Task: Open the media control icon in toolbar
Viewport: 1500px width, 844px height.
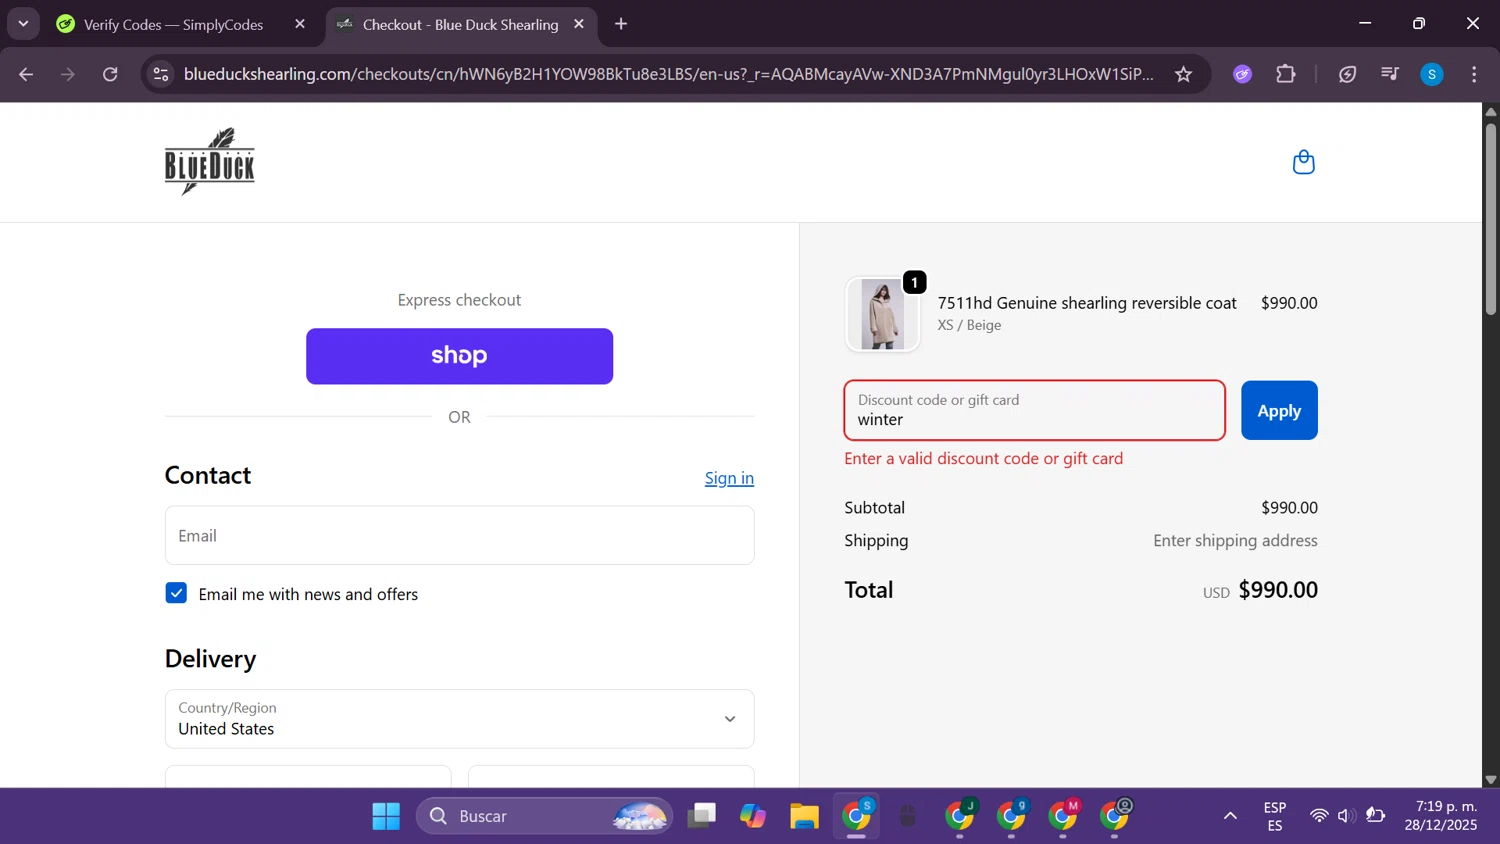Action: [1390, 74]
